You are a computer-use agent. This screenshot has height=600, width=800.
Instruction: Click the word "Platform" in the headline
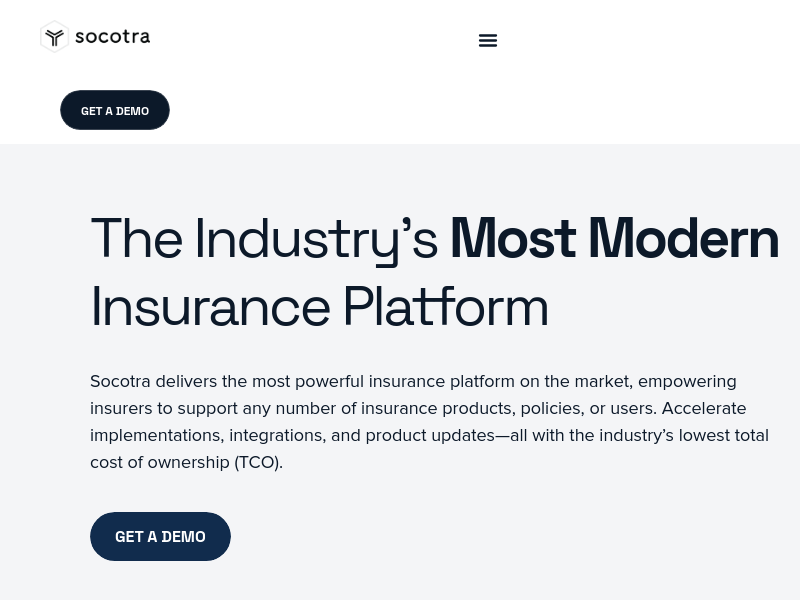coord(445,306)
